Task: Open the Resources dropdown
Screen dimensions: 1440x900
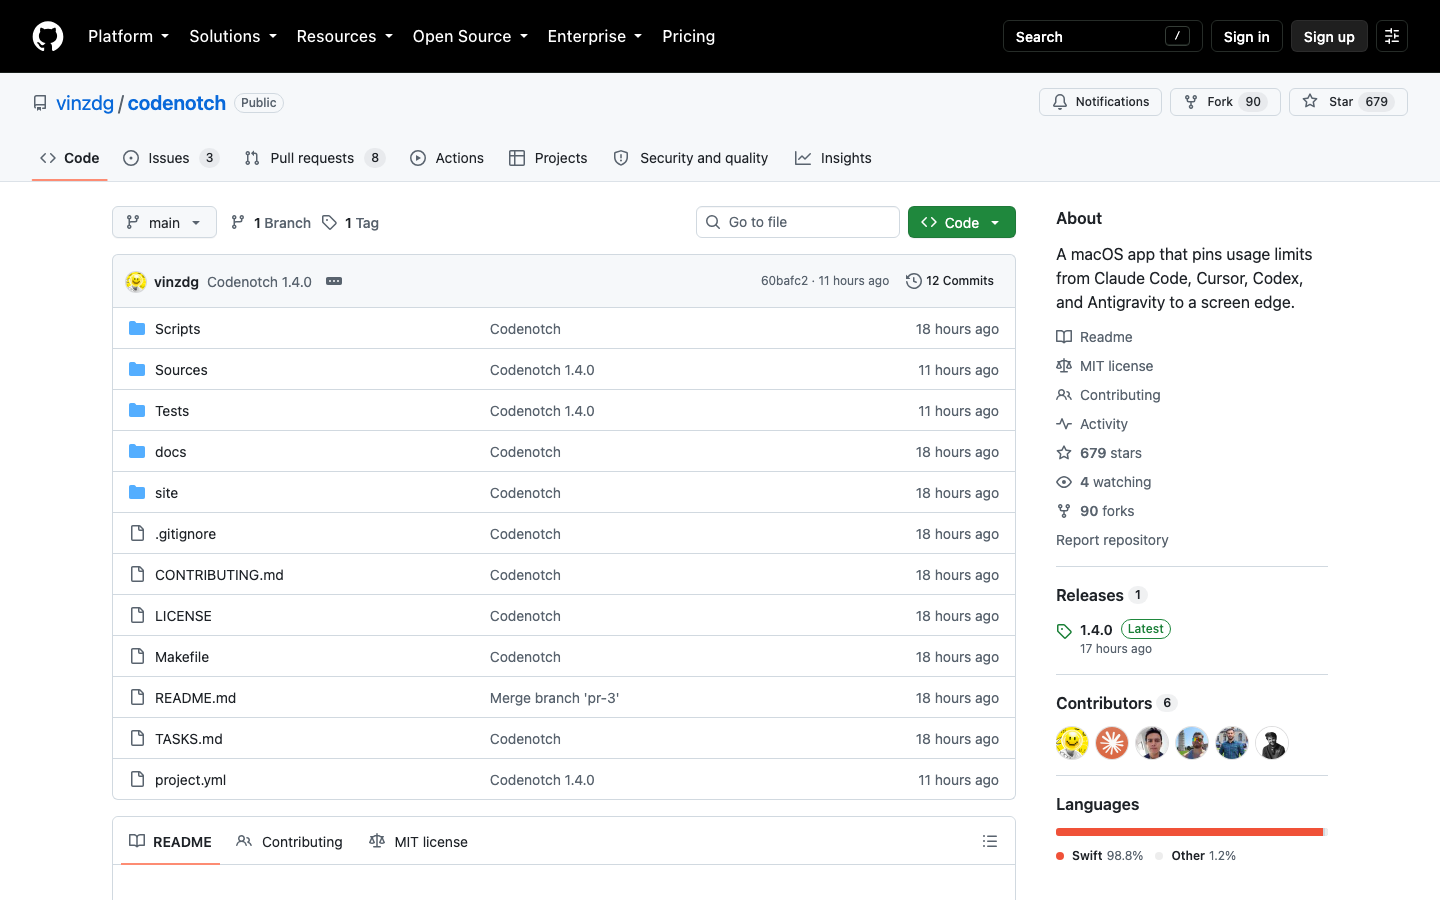Action: (x=344, y=36)
